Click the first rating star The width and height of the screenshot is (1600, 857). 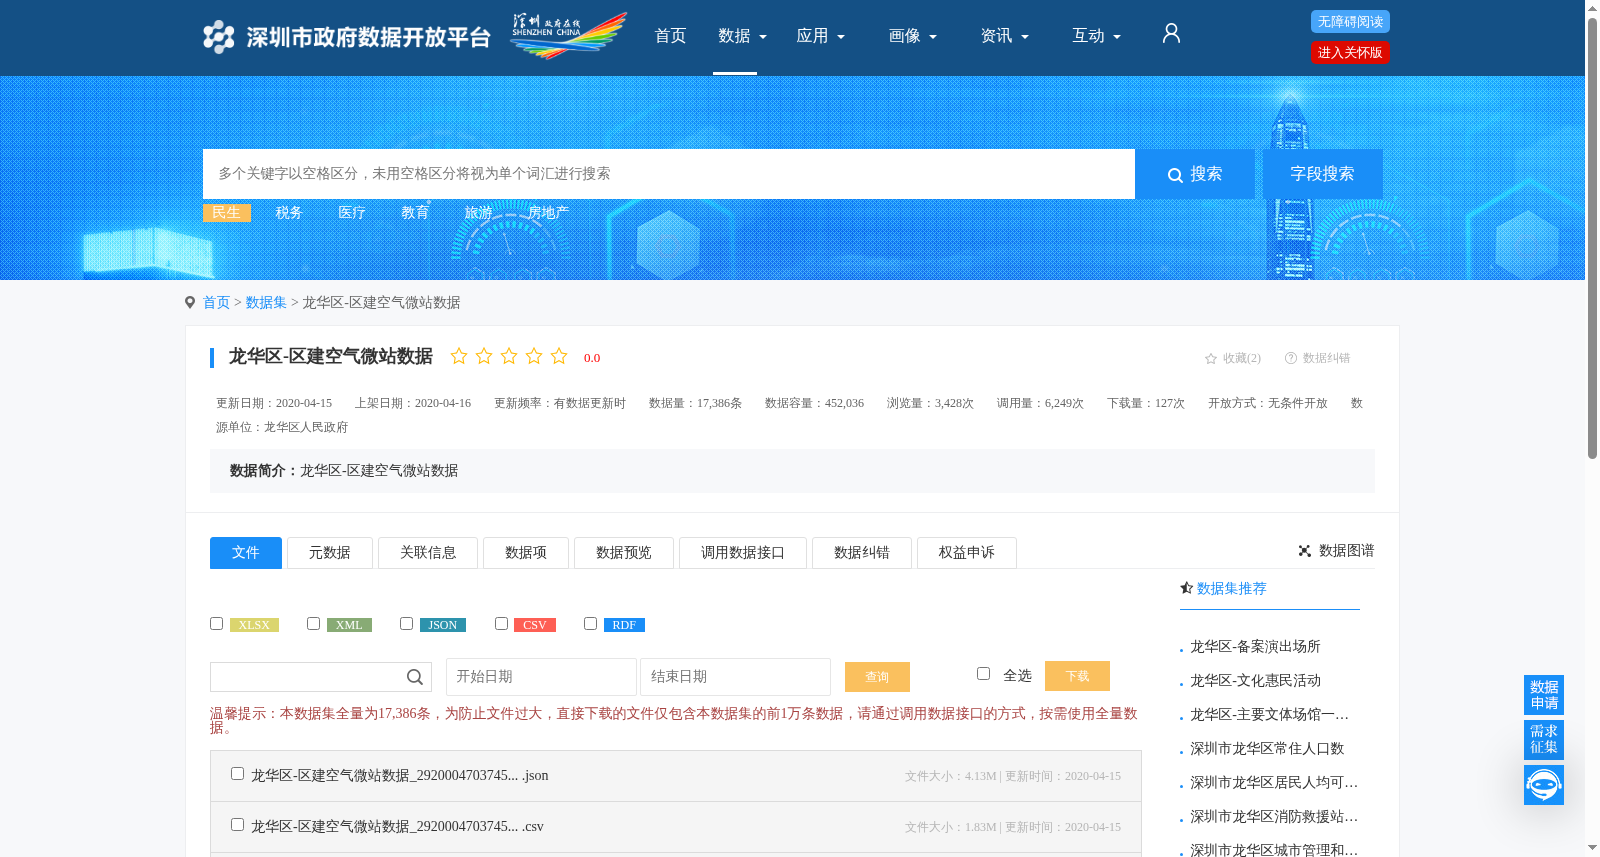[459, 356]
